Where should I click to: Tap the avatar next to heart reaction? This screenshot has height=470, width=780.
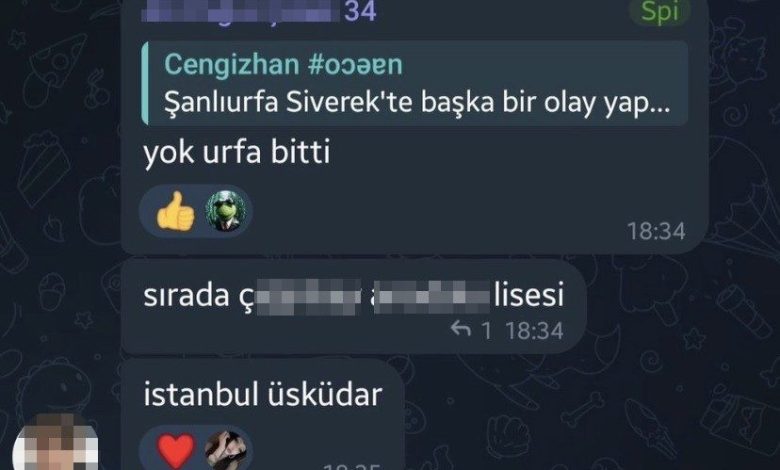(x=226, y=450)
